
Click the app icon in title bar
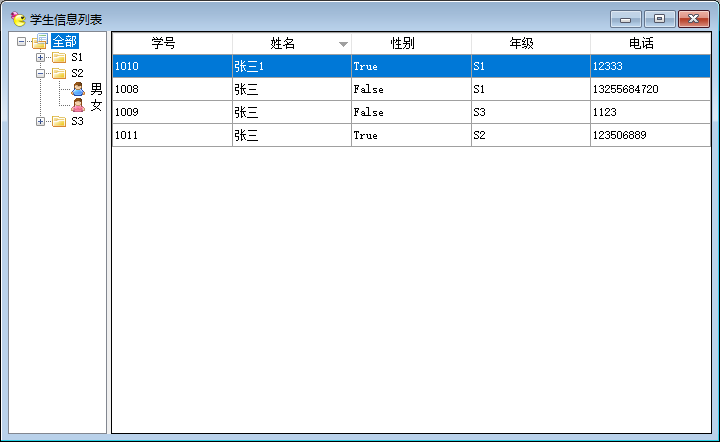click(18, 19)
